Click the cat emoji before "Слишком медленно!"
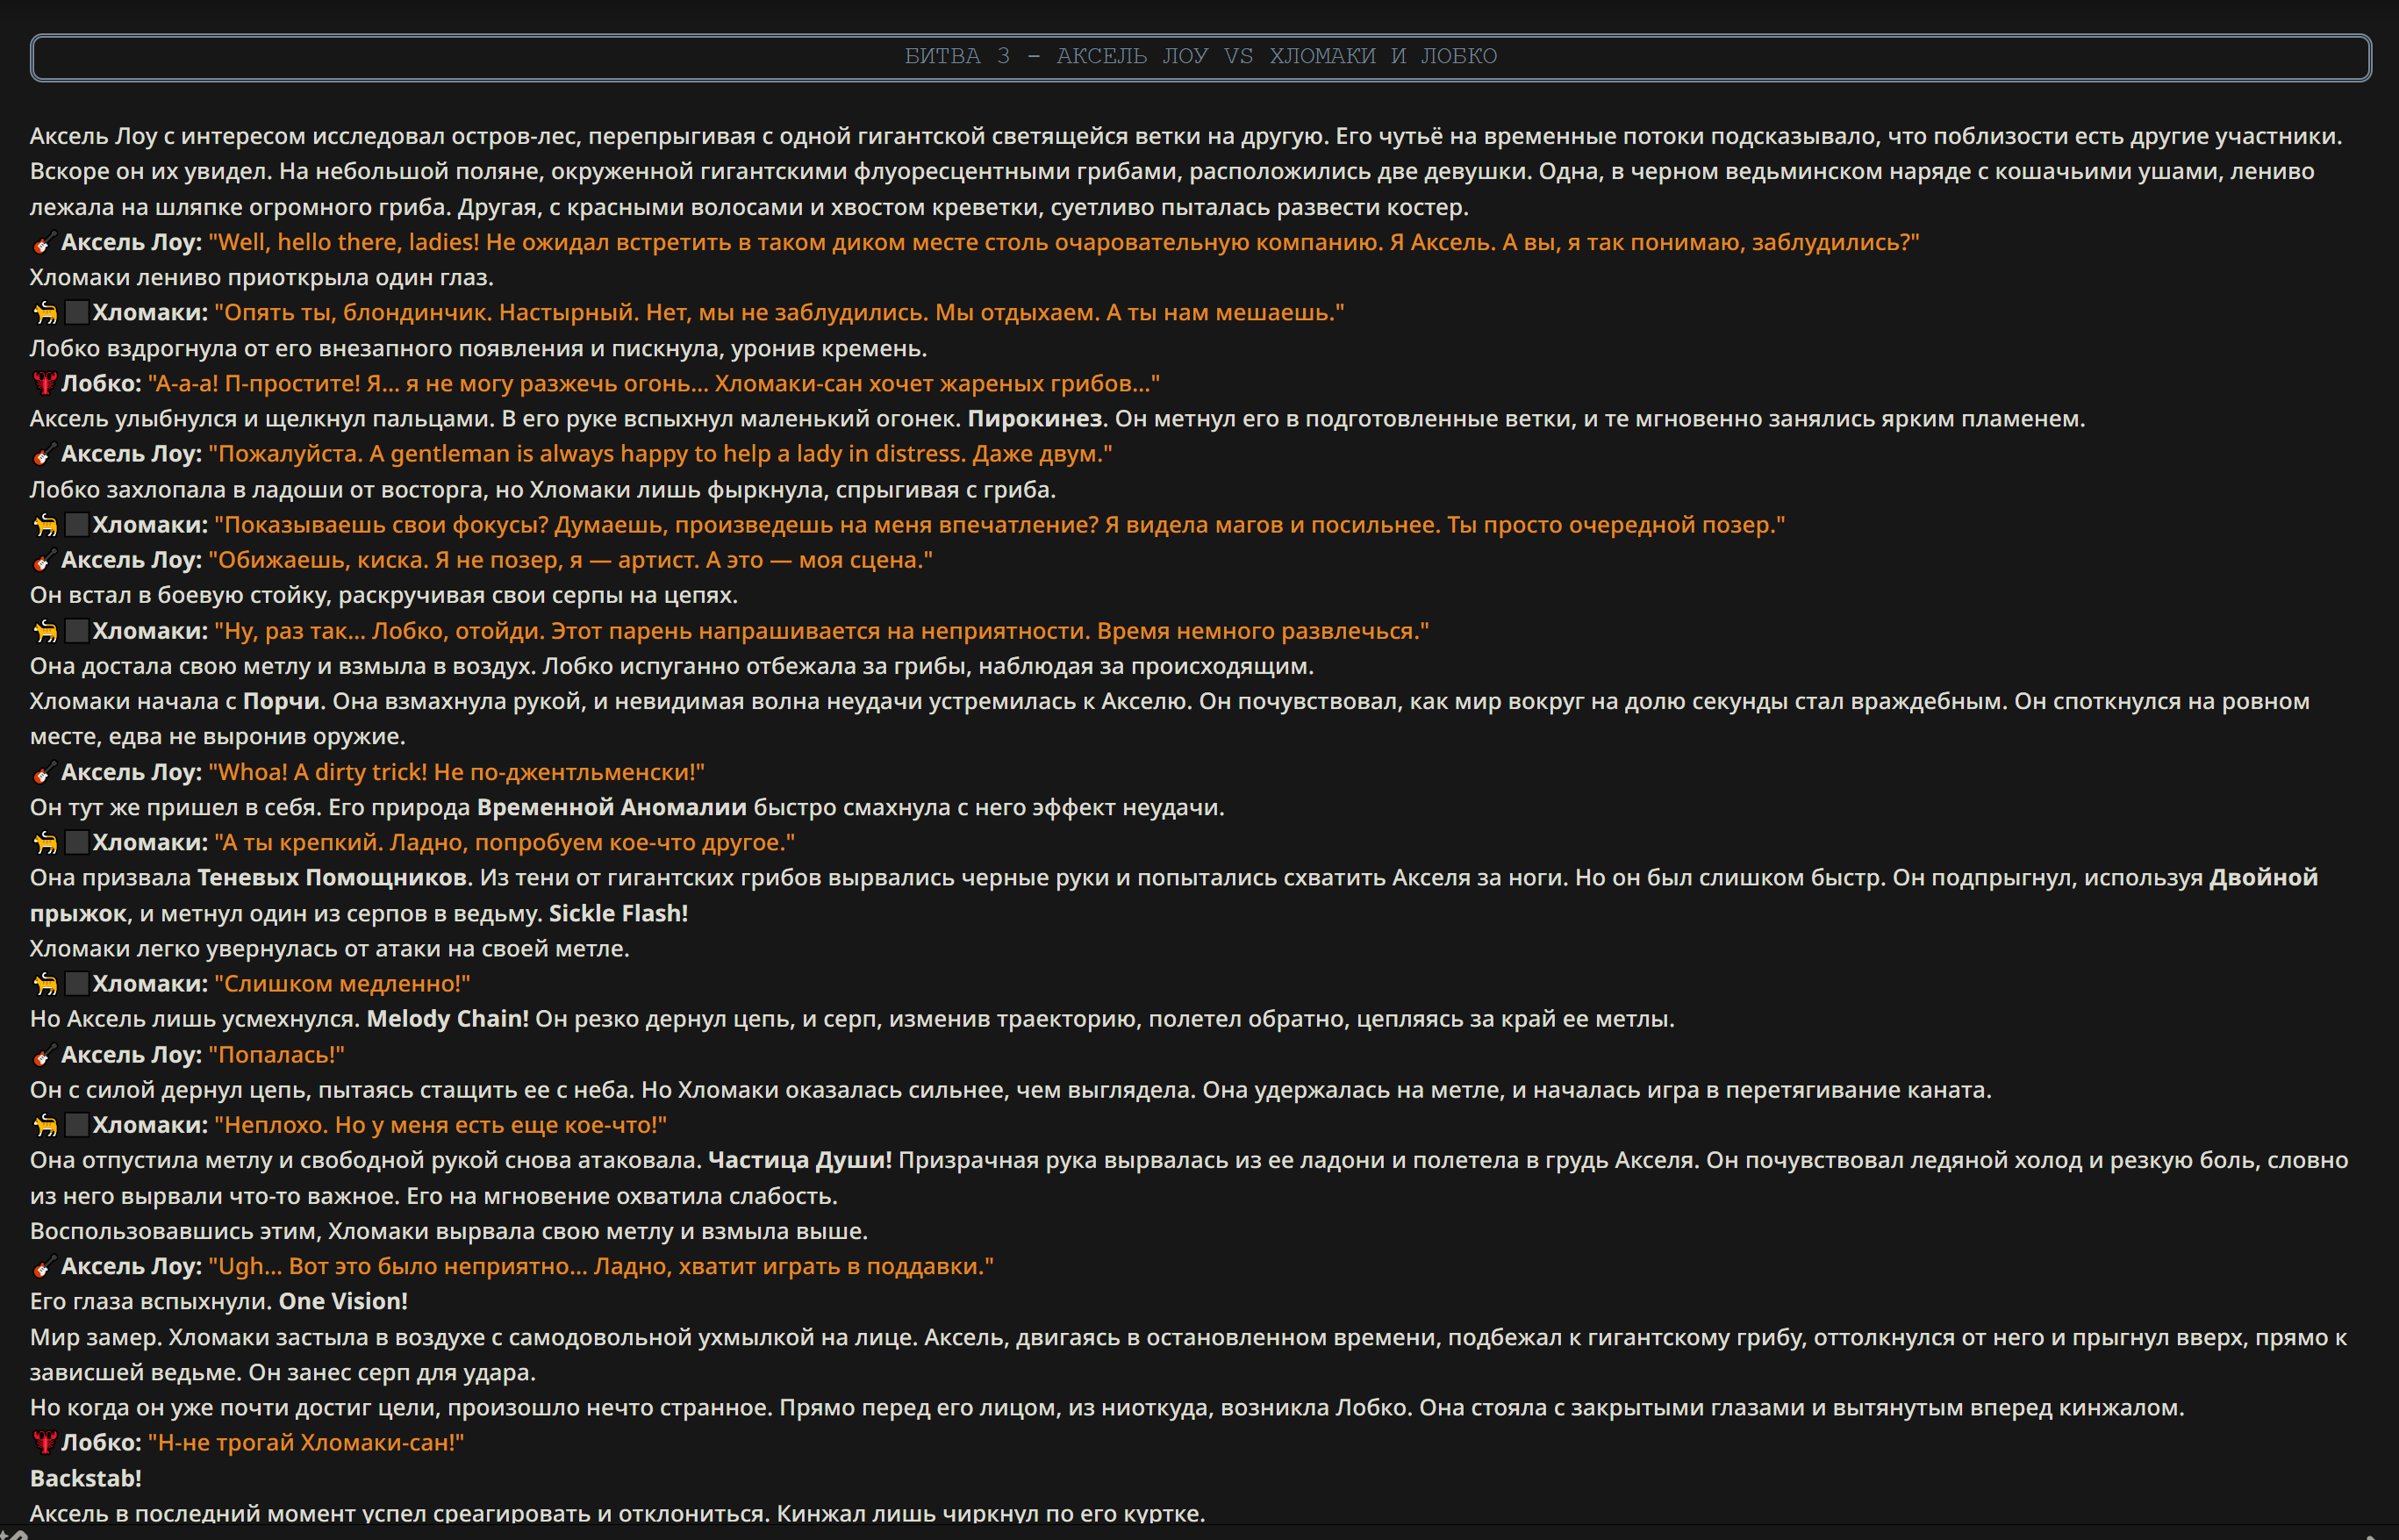This screenshot has width=2399, height=1540. (x=45, y=984)
